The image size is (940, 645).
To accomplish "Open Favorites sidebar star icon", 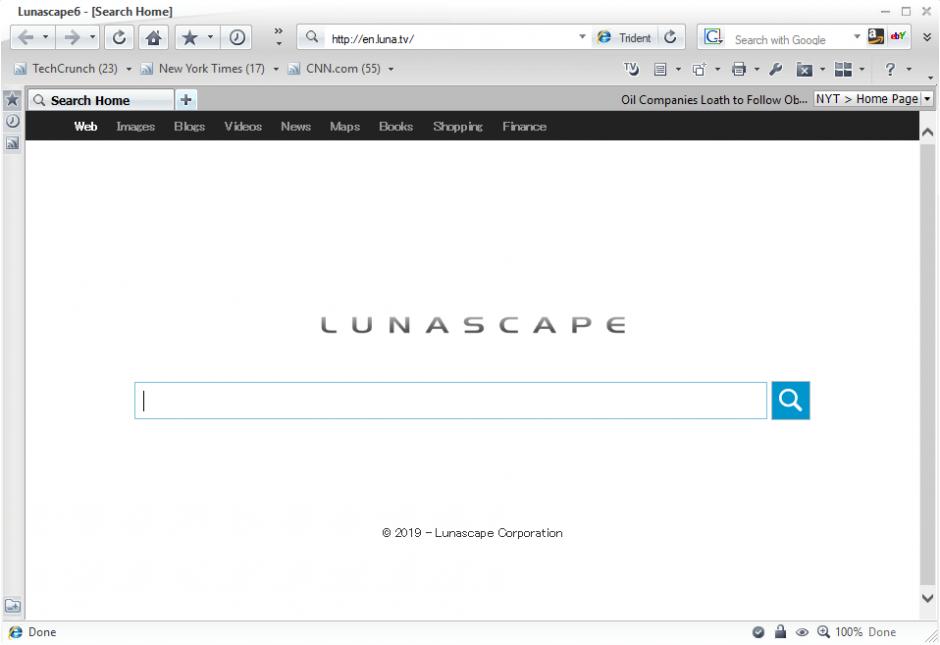I will coord(12,100).
